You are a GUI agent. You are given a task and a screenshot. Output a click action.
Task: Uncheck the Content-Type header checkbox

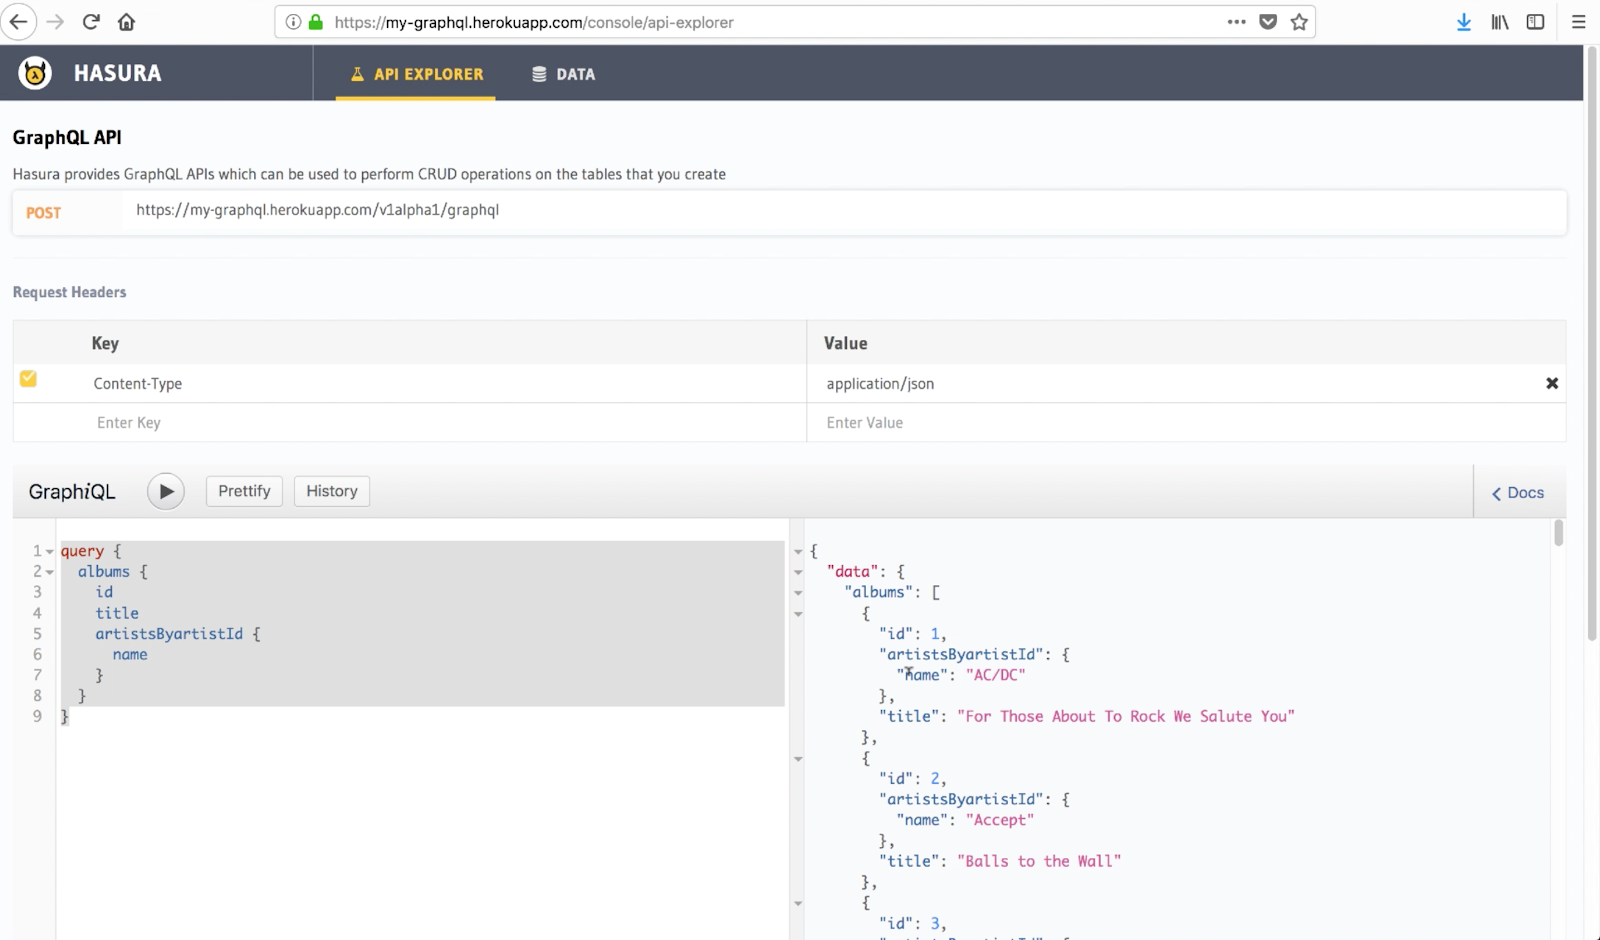coord(28,379)
